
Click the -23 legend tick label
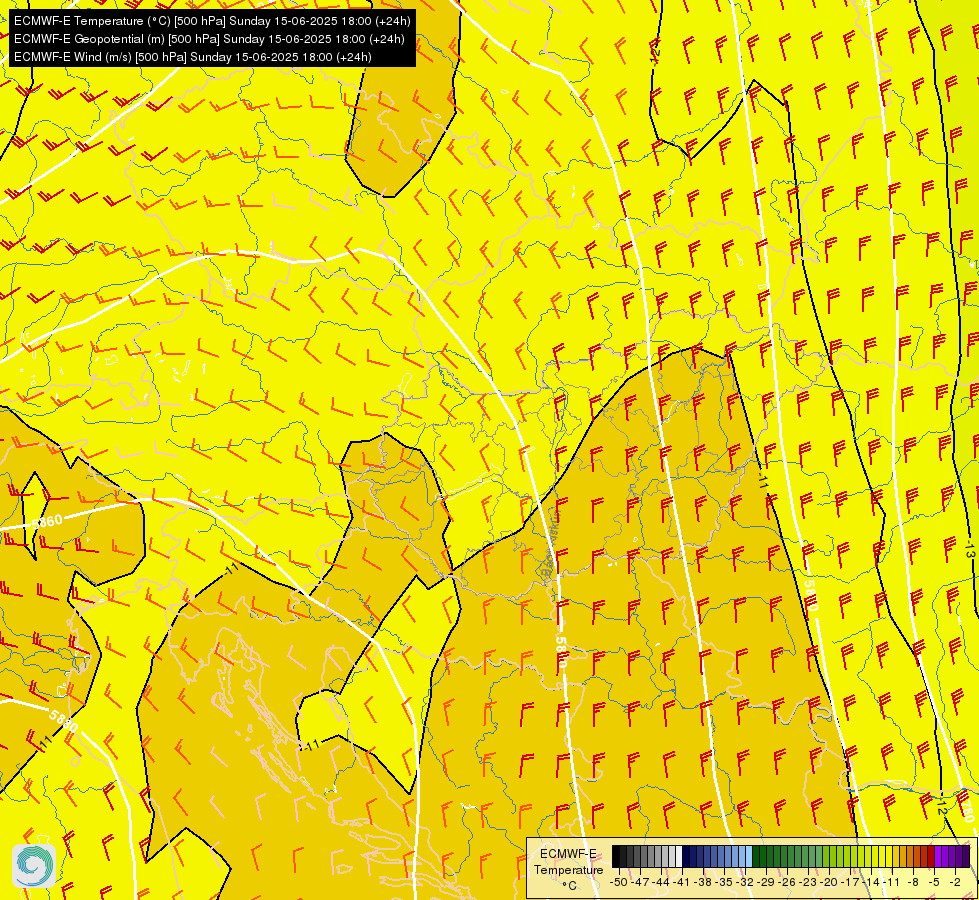tap(808, 882)
